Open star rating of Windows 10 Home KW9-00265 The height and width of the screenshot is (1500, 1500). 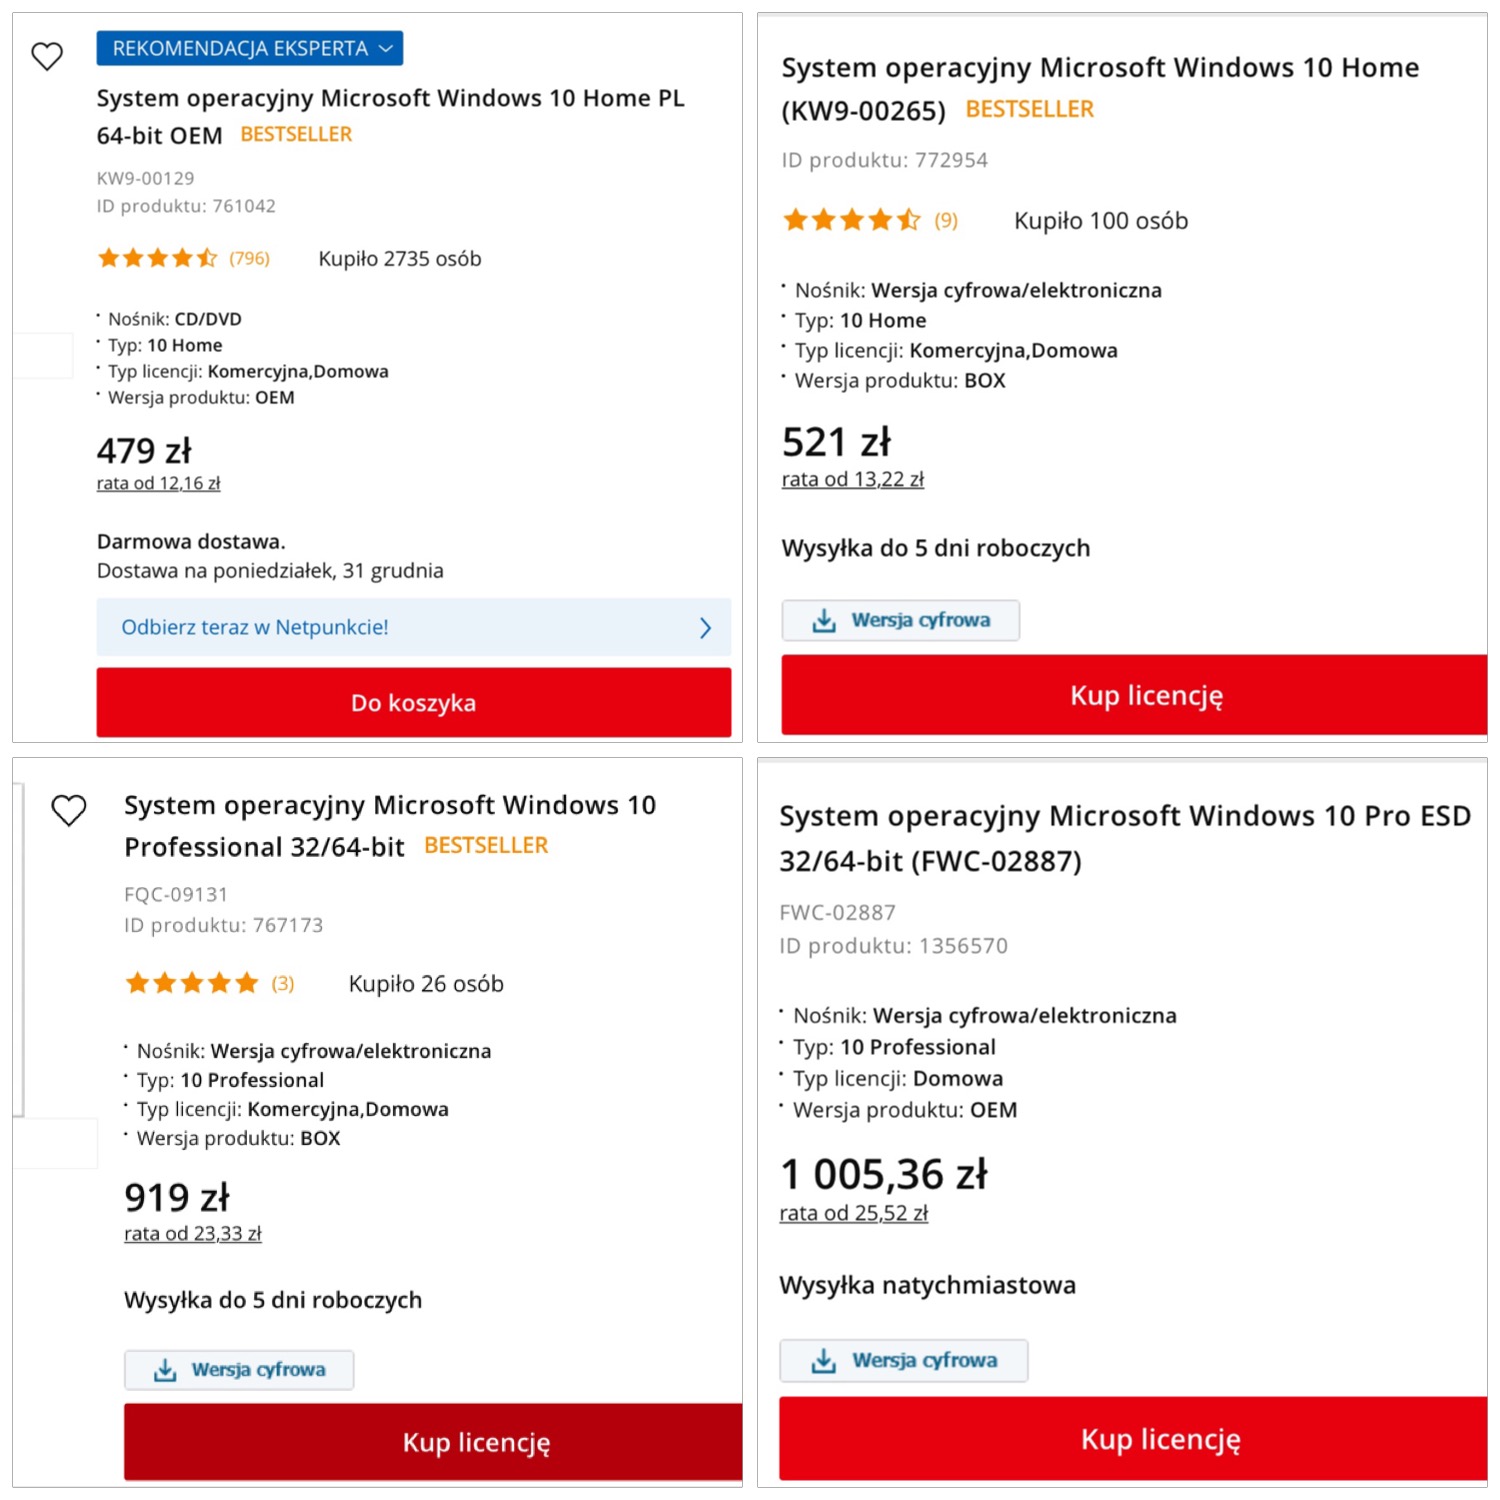pyautogui.click(x=851, y=220)
